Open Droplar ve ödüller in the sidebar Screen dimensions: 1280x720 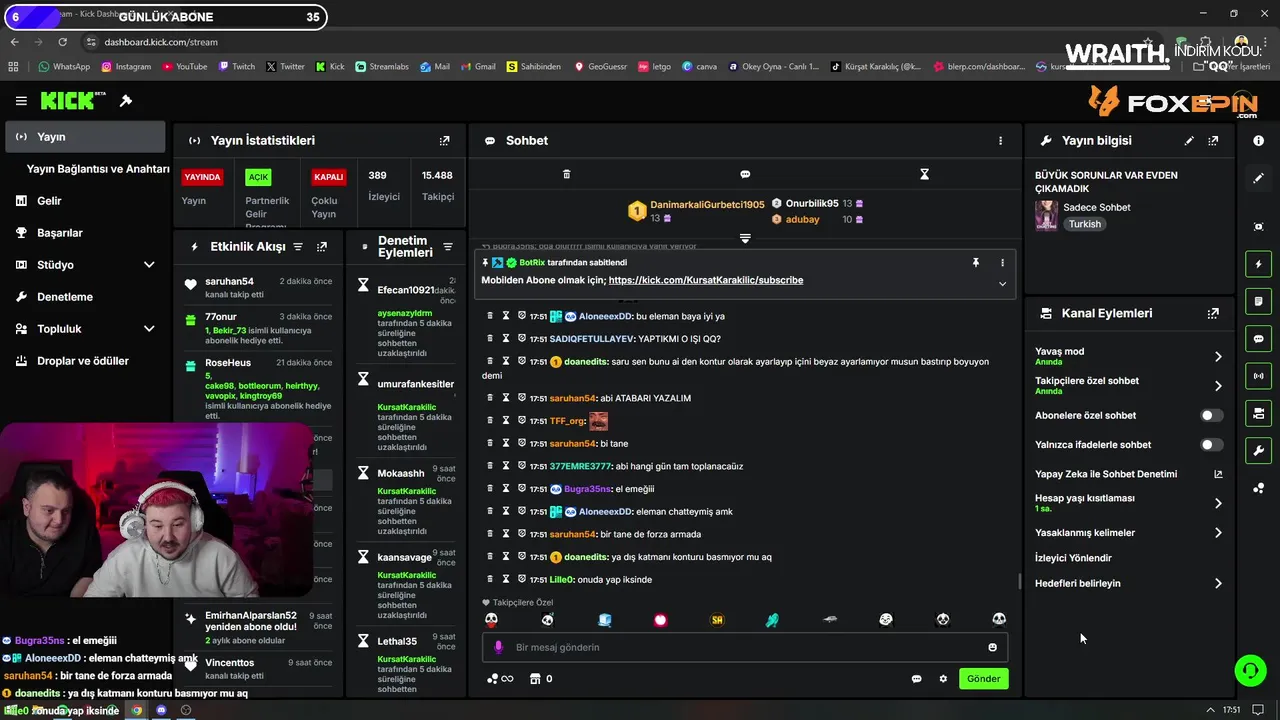point(84,361)
